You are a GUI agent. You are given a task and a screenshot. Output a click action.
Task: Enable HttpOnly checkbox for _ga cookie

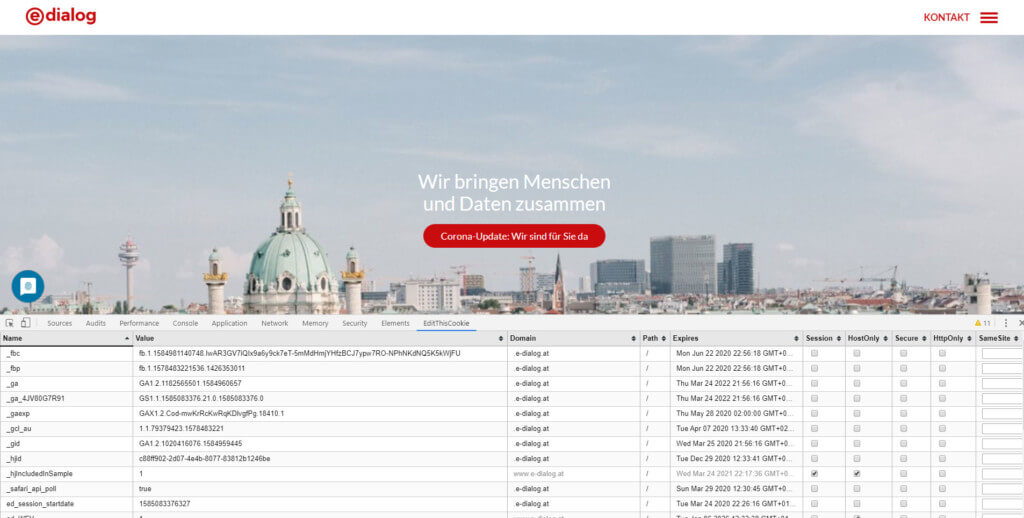tap(942, 383)
